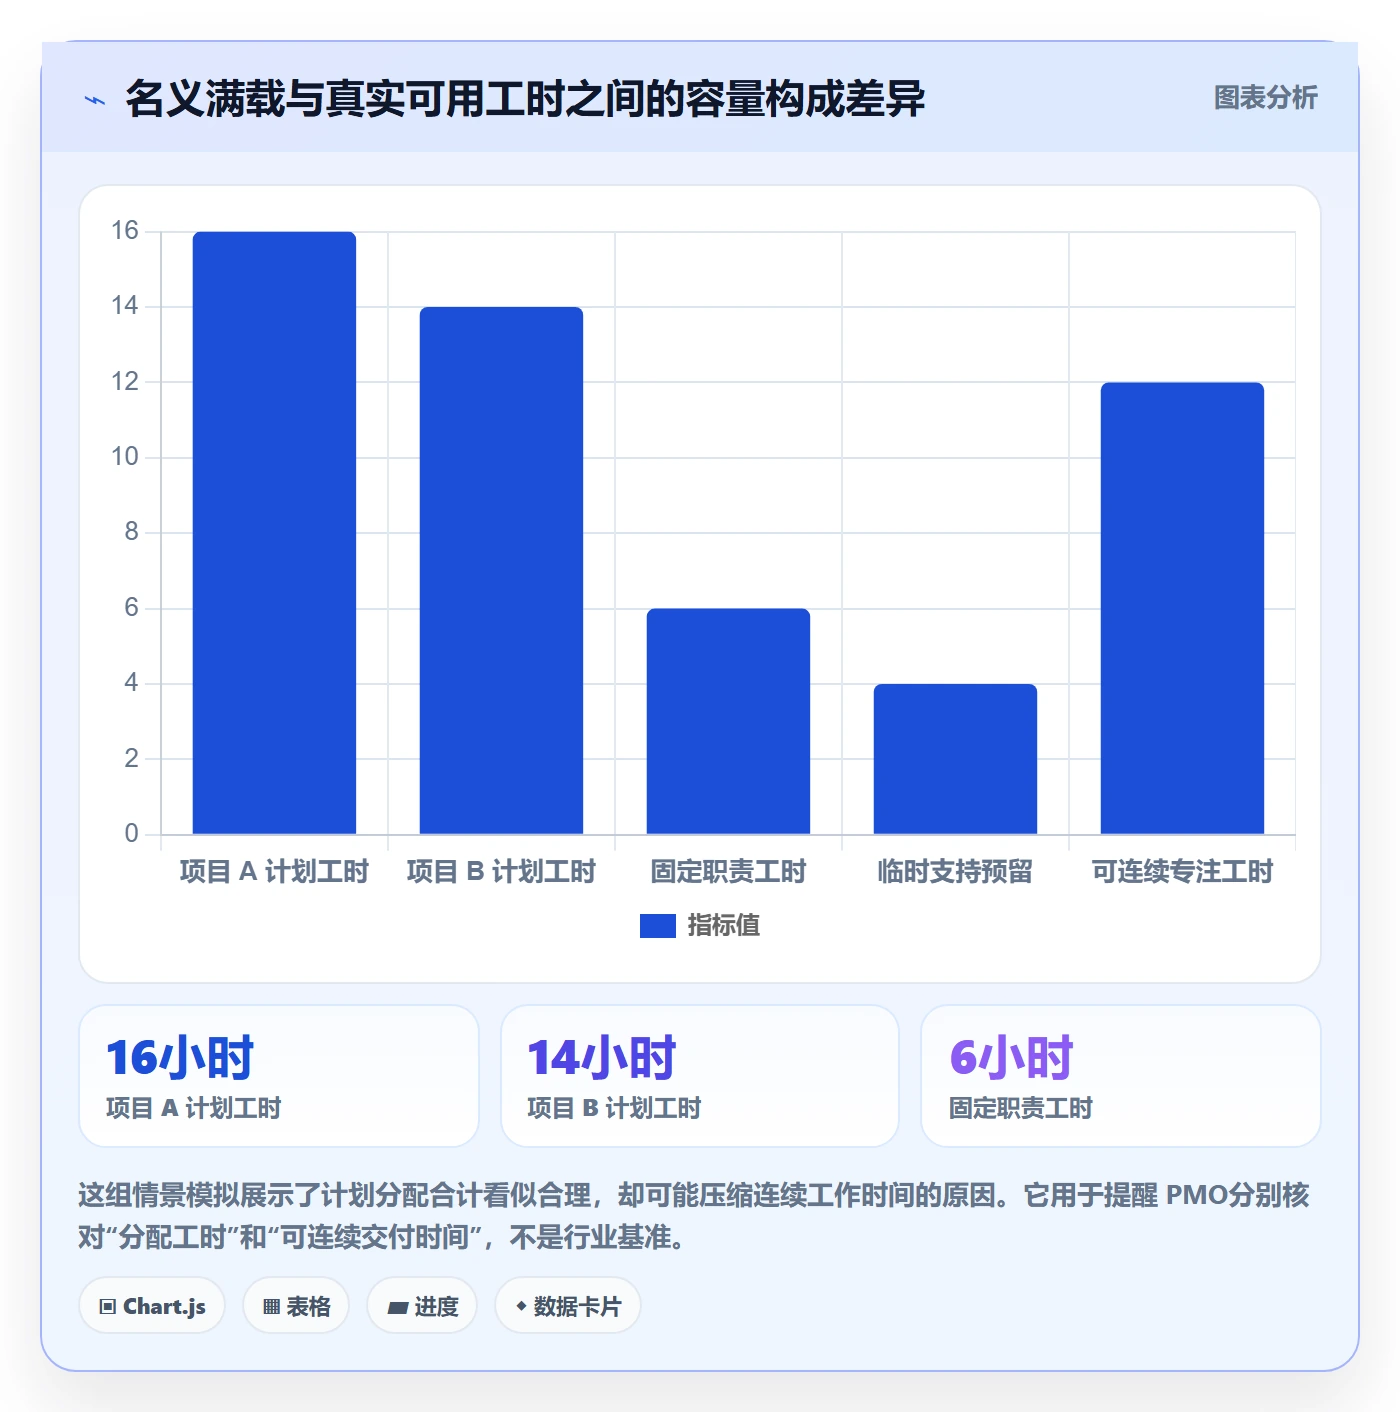The width and height of the screenshot is (1400, 1412).
Task: Click the Chart.js tag chip
Action: click(x=152, y=1306)
